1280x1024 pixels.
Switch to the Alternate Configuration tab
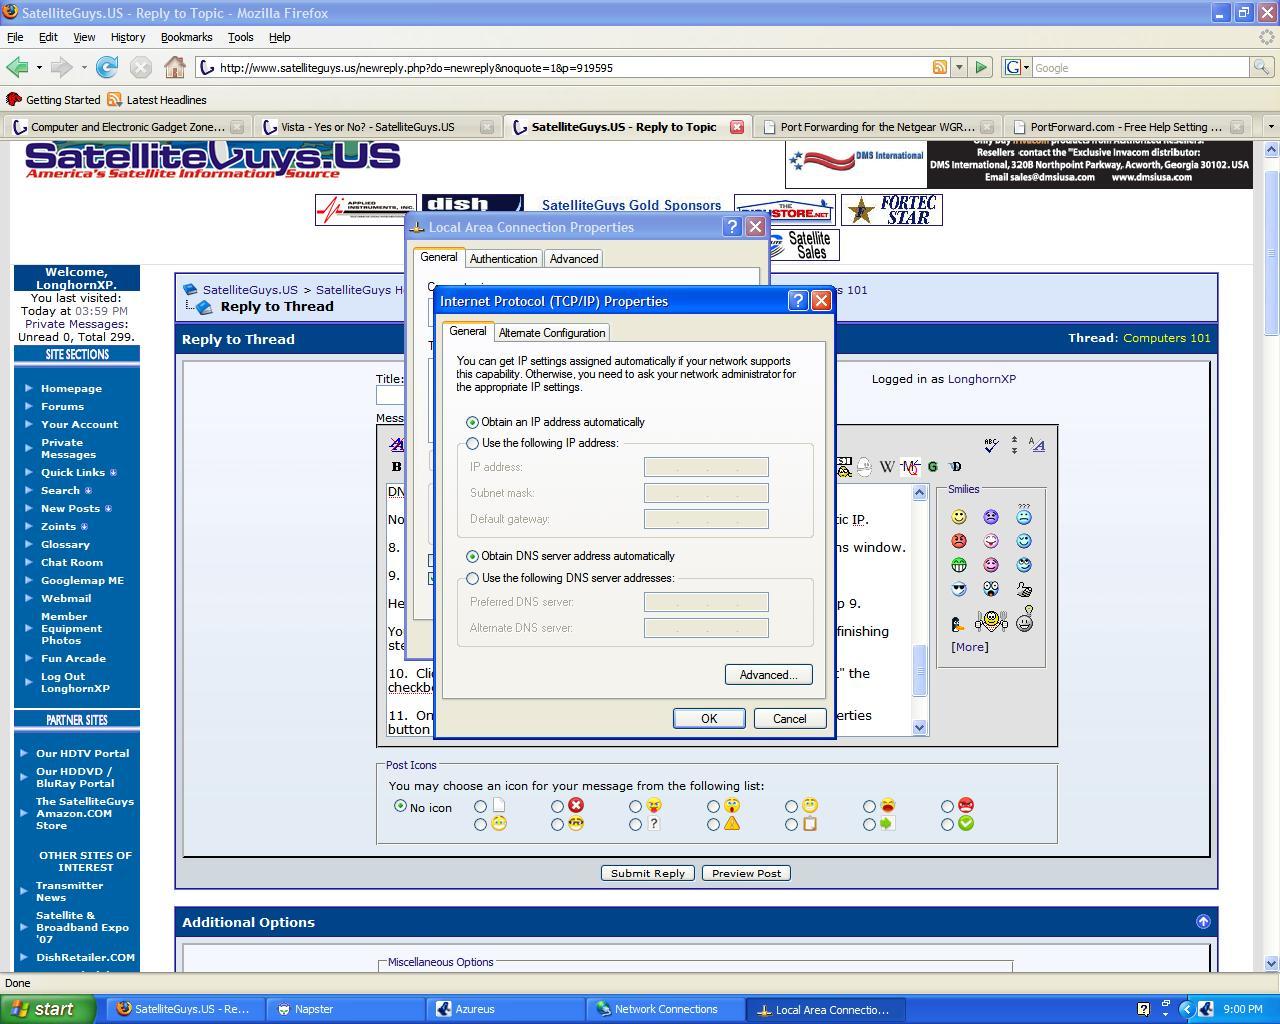552,333
